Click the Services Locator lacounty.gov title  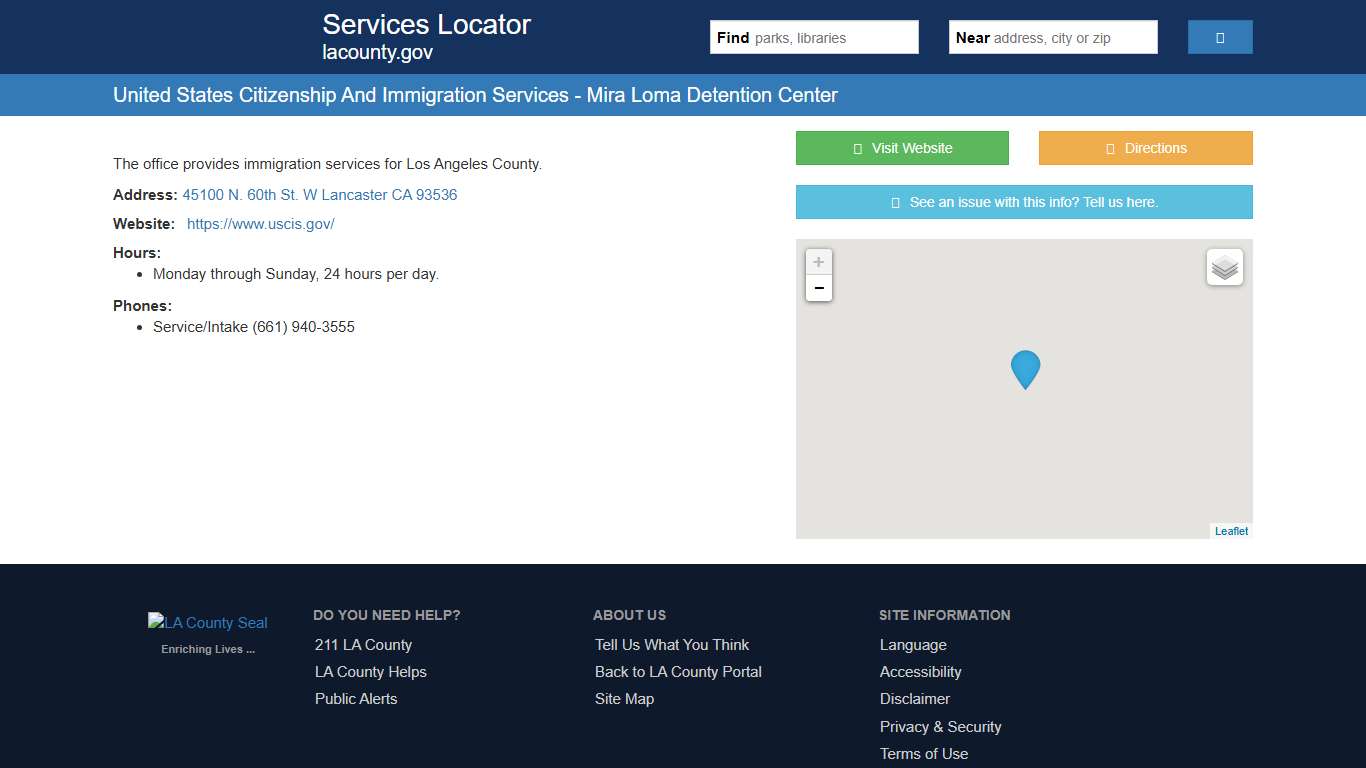point(426,35)
